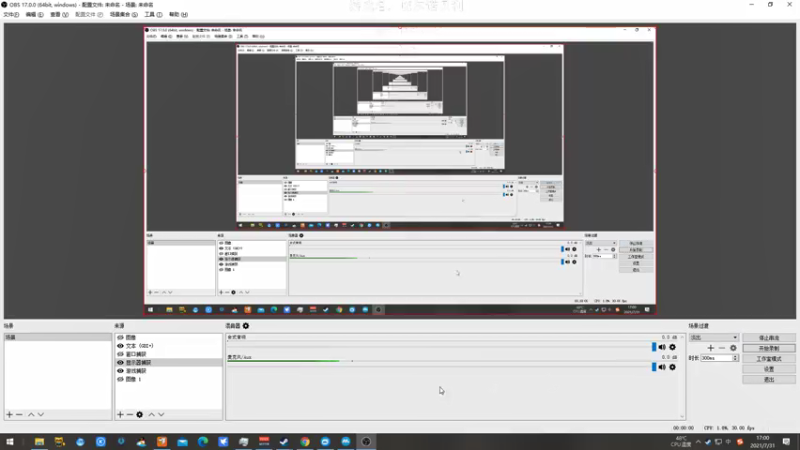Open Microsoft Edge from the taskbar
The width and height of the screenshot is (800, 450).
pos(203,442)
